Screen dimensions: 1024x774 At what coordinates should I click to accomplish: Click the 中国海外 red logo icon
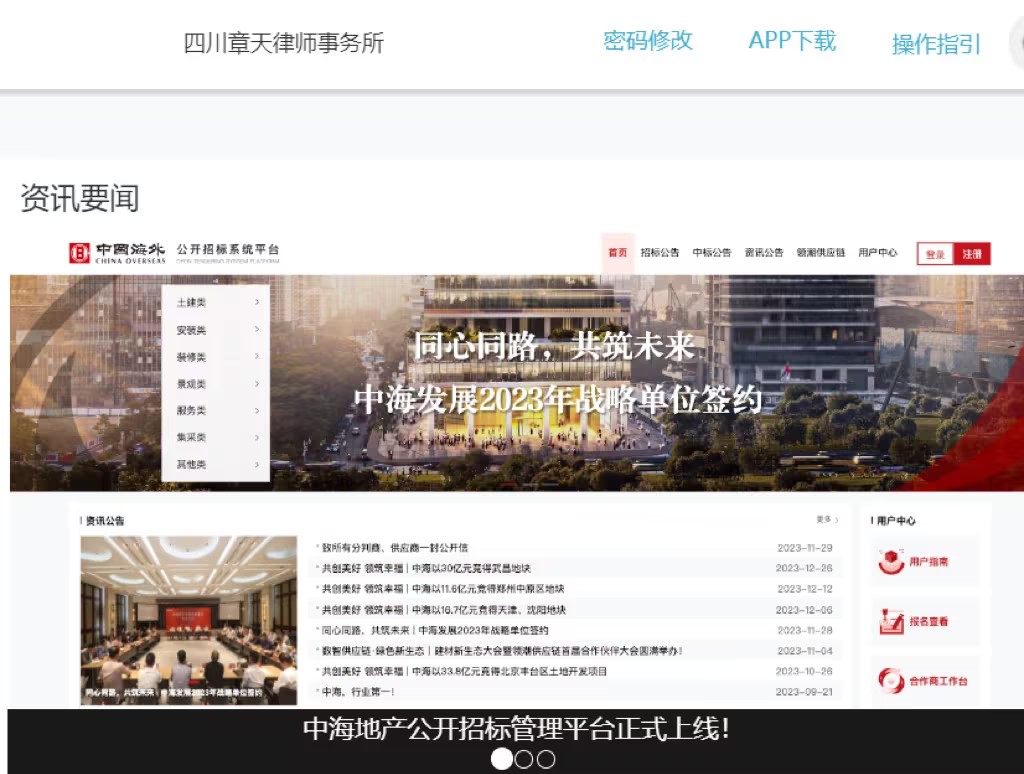pos(79,253)
